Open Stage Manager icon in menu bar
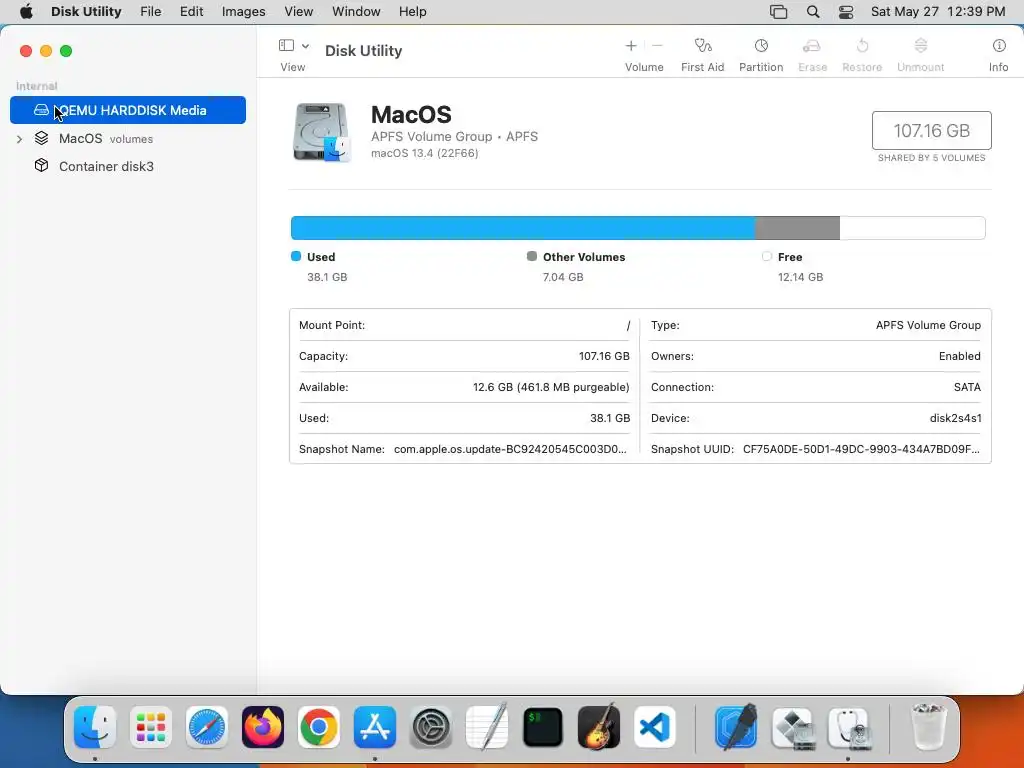The height and width of the screenshot is (768, 1024). 778,11
